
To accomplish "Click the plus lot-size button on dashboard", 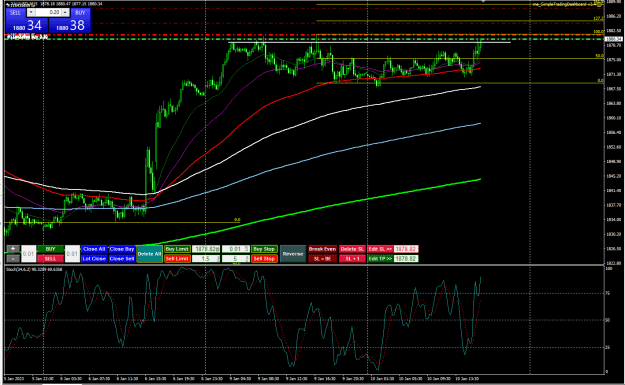I will (13, 249).
